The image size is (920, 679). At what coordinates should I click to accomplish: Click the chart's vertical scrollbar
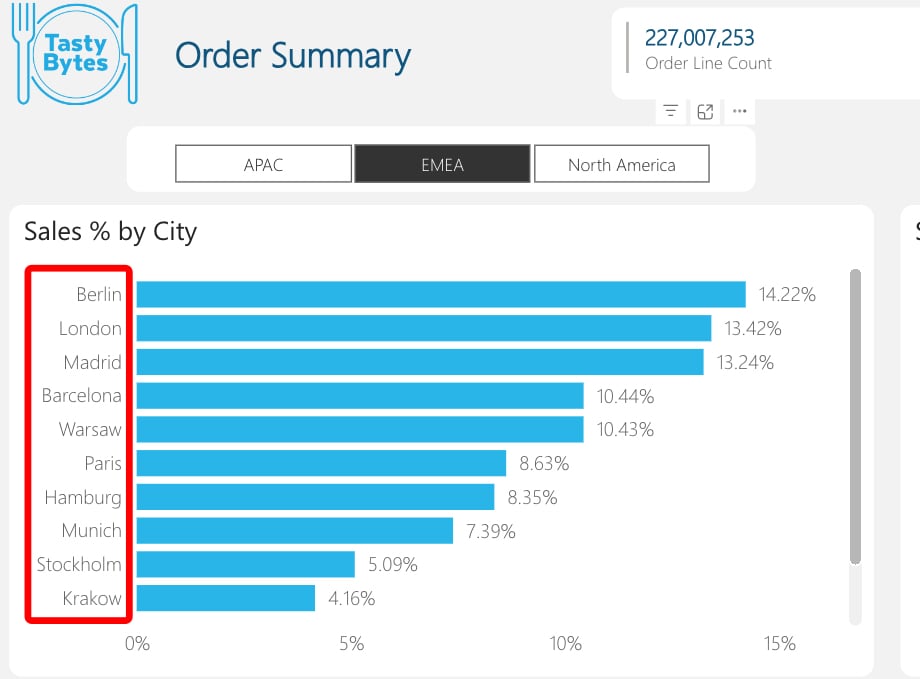854,415
